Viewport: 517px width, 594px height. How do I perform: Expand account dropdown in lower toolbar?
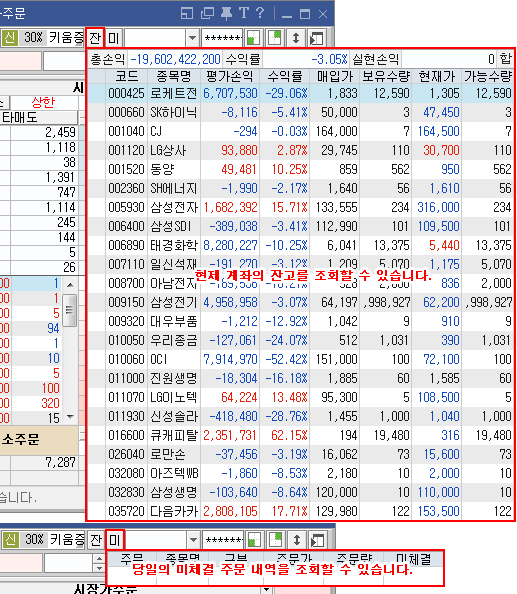193,539
